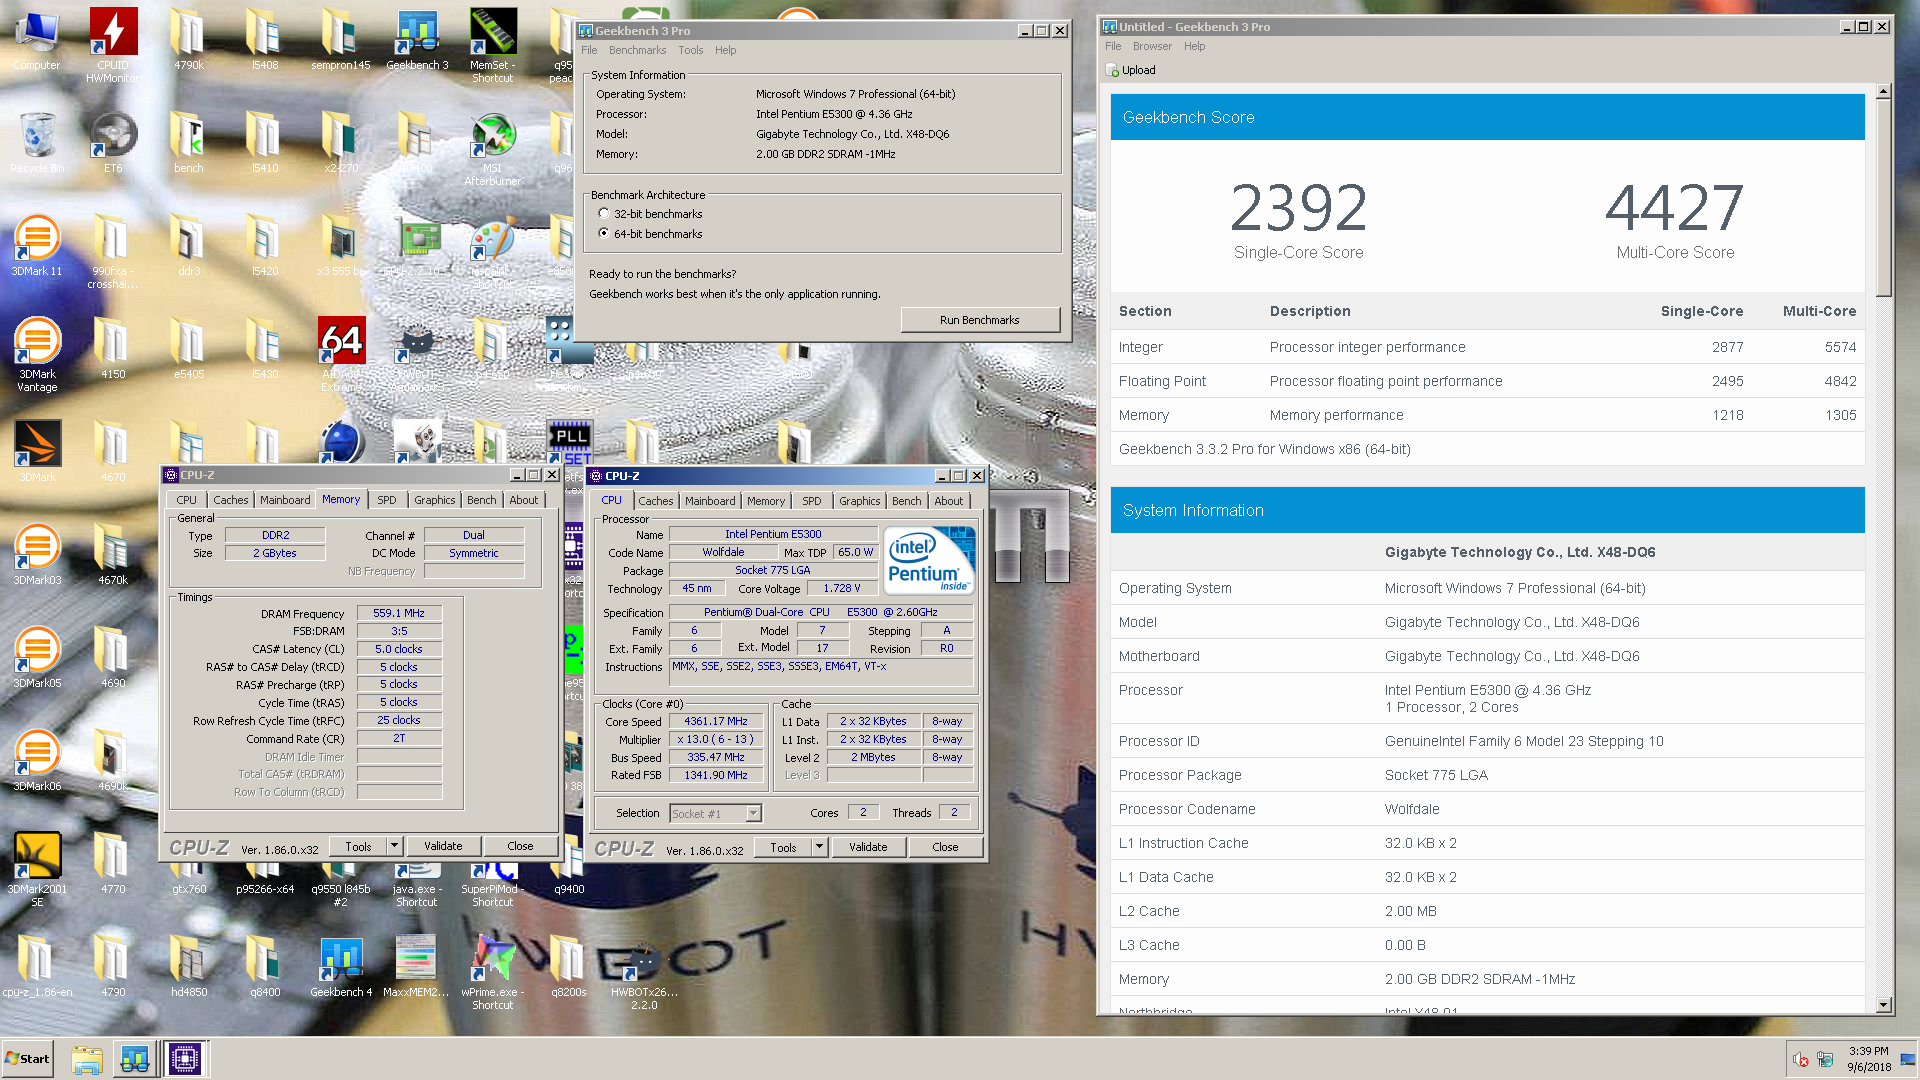
Task: Open About tab in left CPU-Z
Action: point(523,500)
